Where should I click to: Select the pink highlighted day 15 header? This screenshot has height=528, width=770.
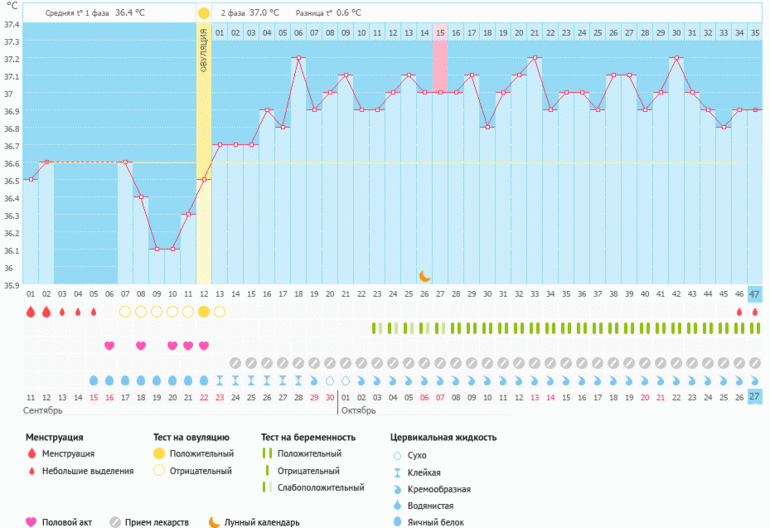[x=440, y=33]
